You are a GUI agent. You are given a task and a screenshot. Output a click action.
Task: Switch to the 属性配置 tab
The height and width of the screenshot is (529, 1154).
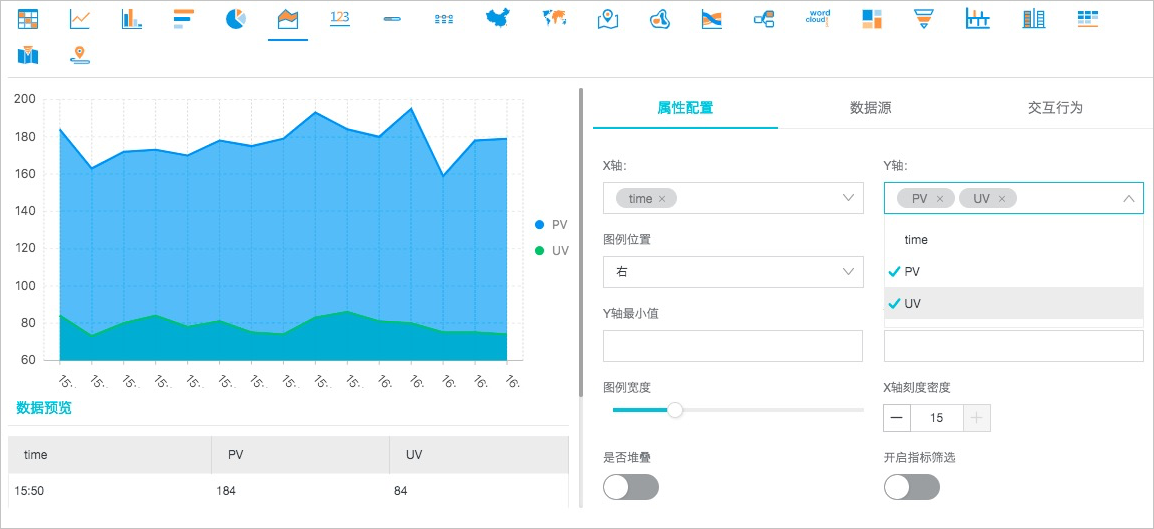pos(685,107)
